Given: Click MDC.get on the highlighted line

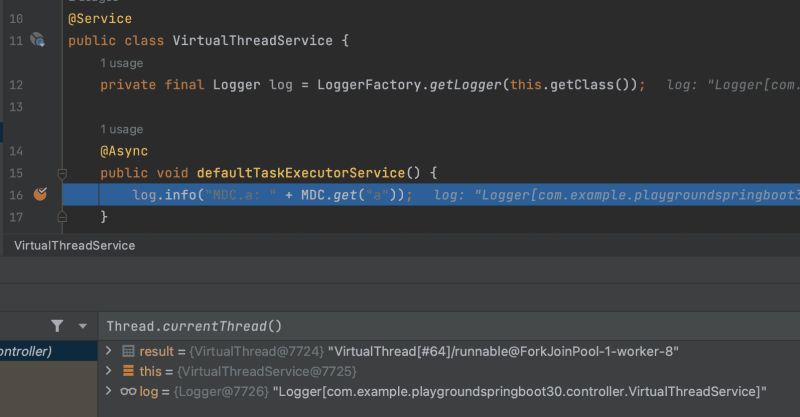Looking at the screenshot, I should 329,195.
